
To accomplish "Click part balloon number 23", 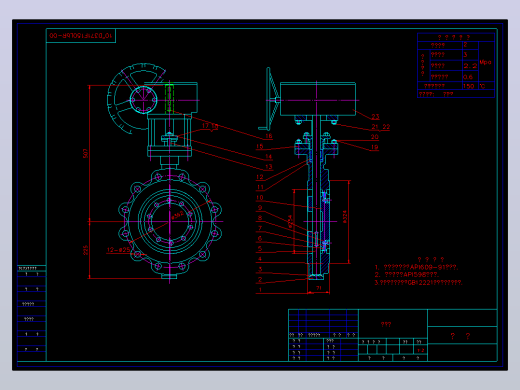I will coord(375,117).
